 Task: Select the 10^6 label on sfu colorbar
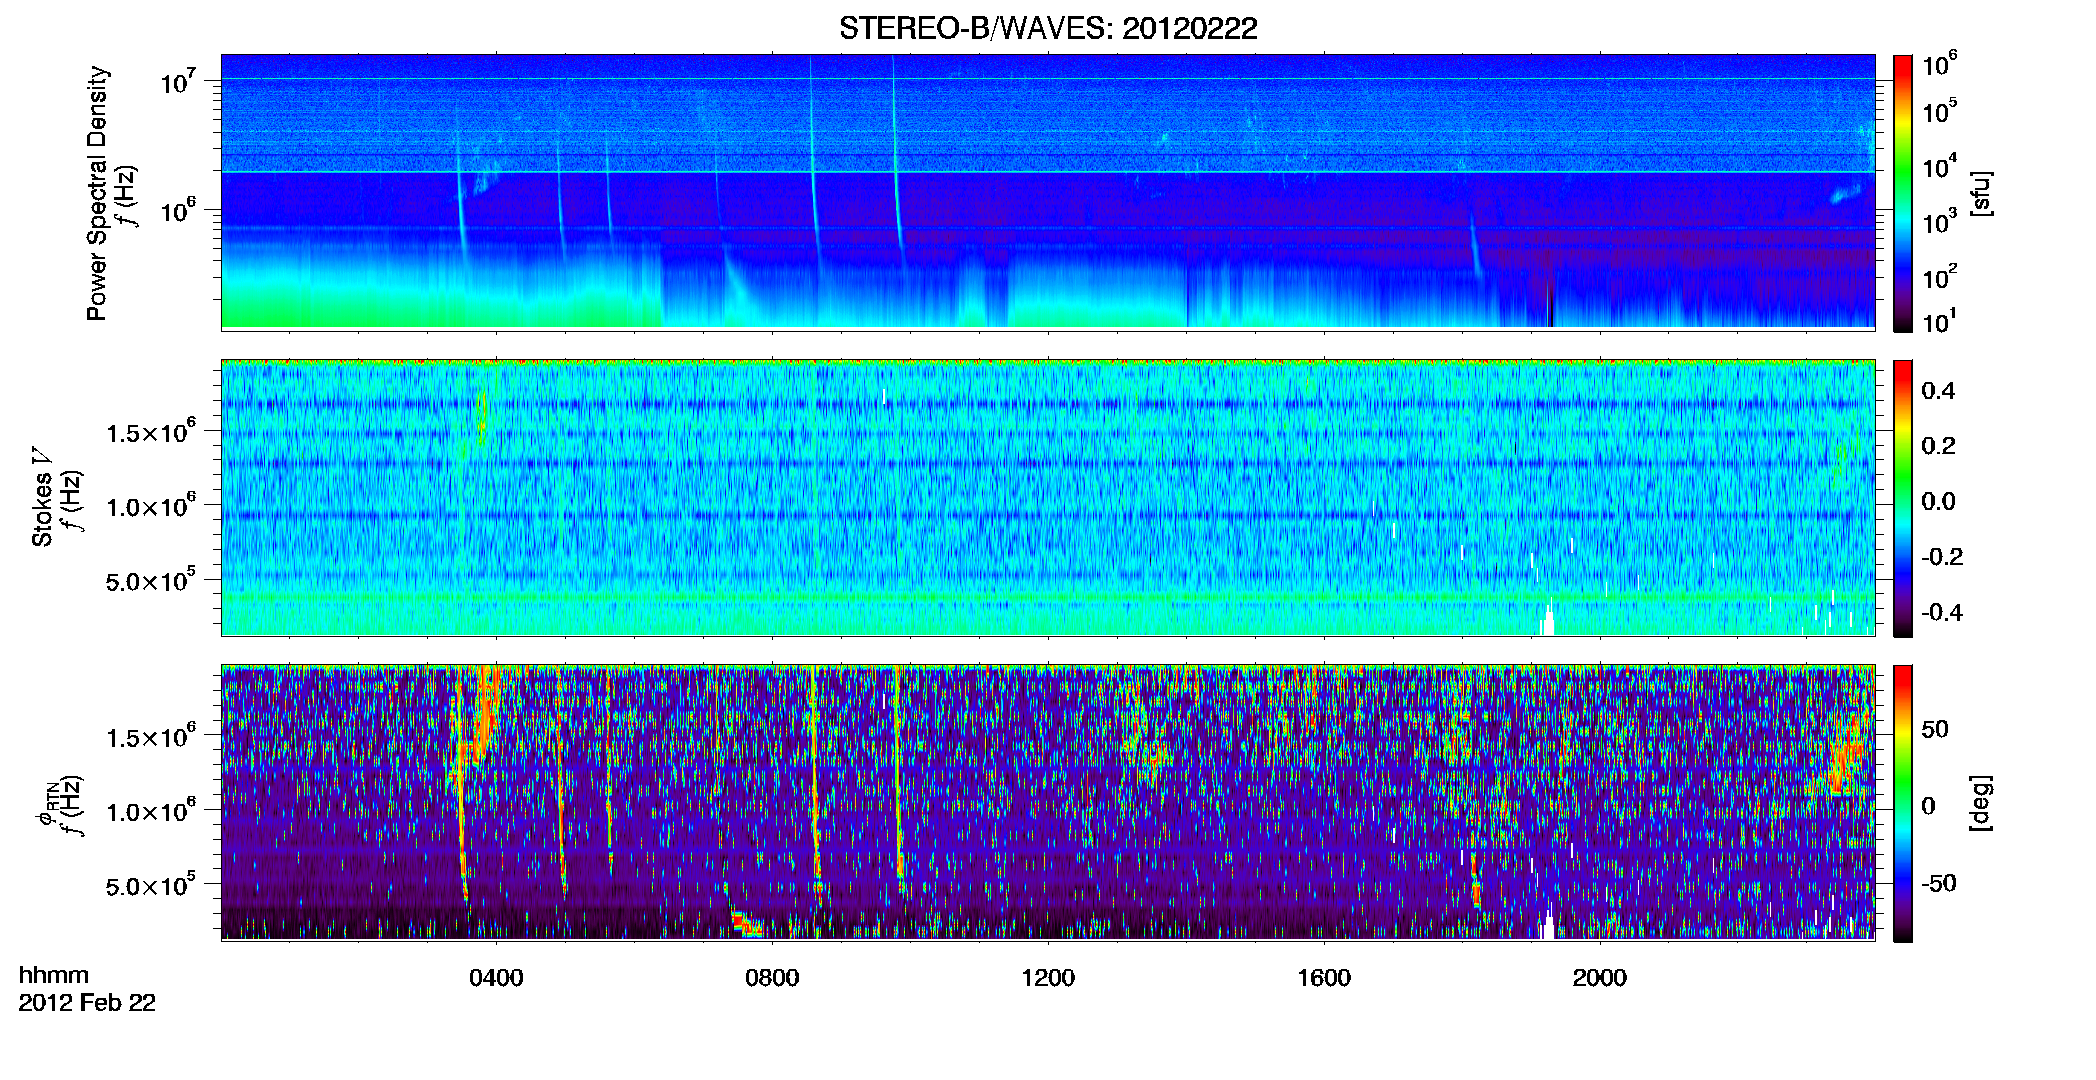(x=1939, y=64)
